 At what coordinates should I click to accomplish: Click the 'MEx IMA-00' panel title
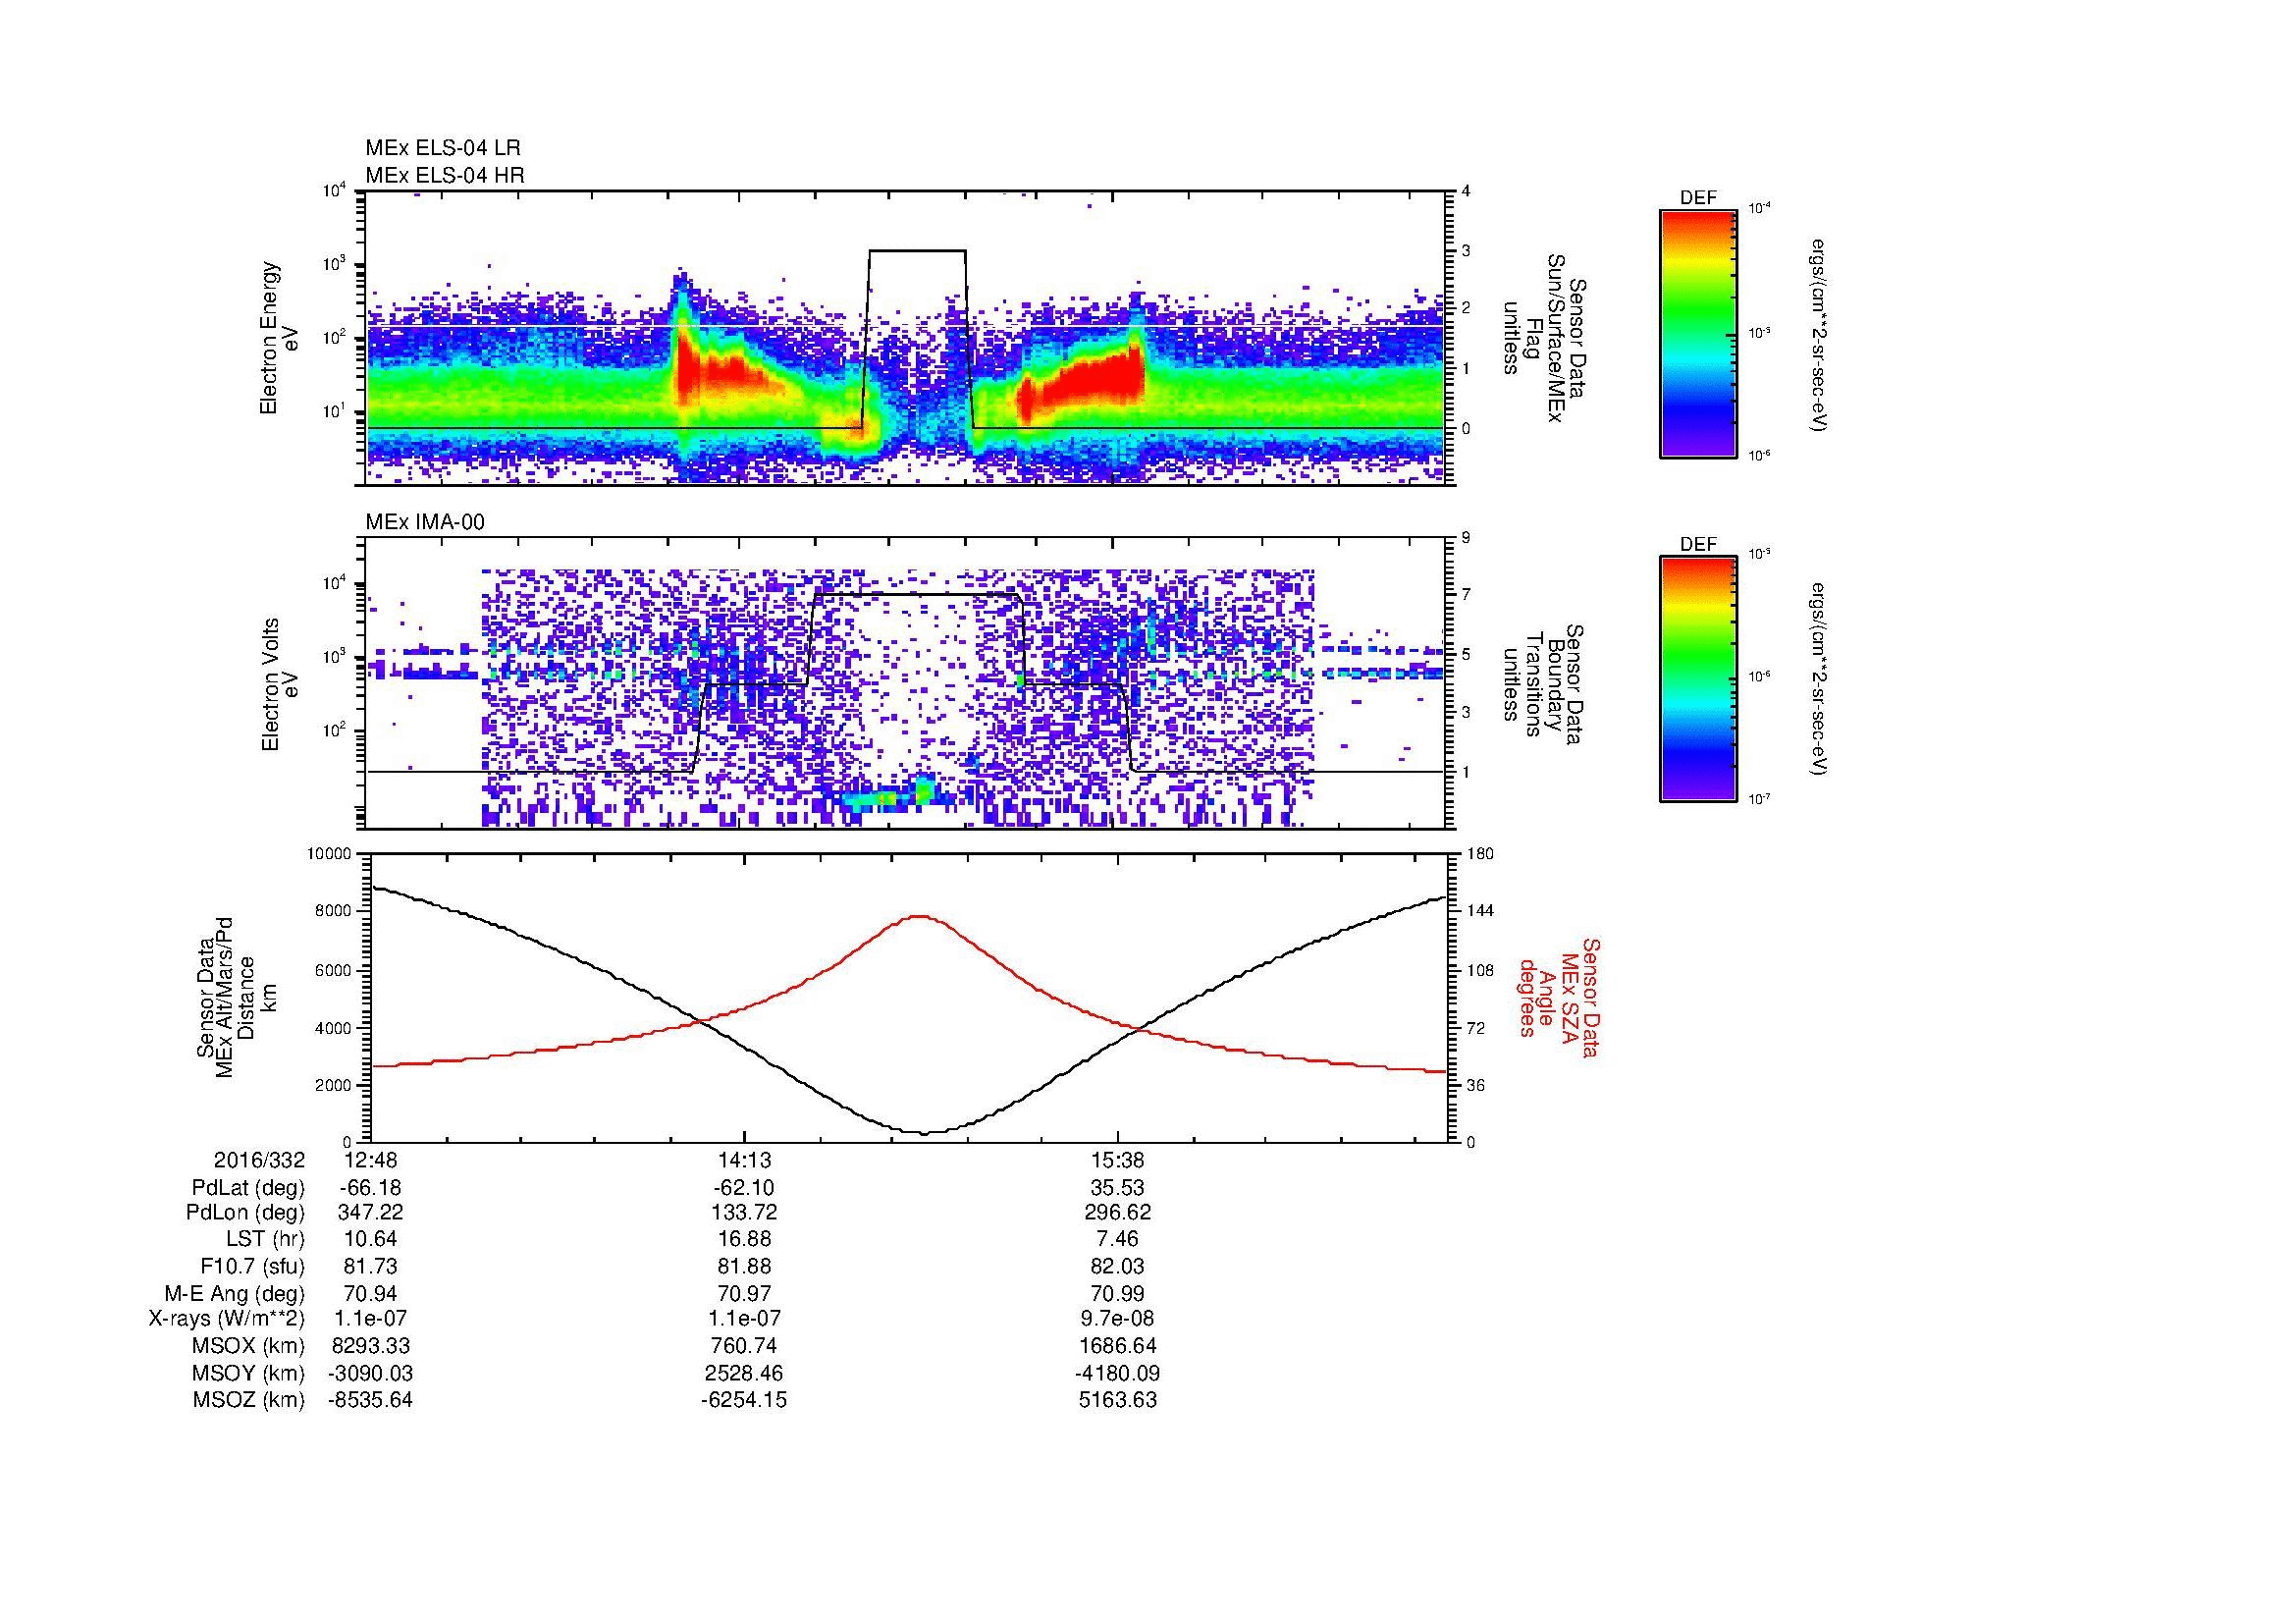(425, 522)
